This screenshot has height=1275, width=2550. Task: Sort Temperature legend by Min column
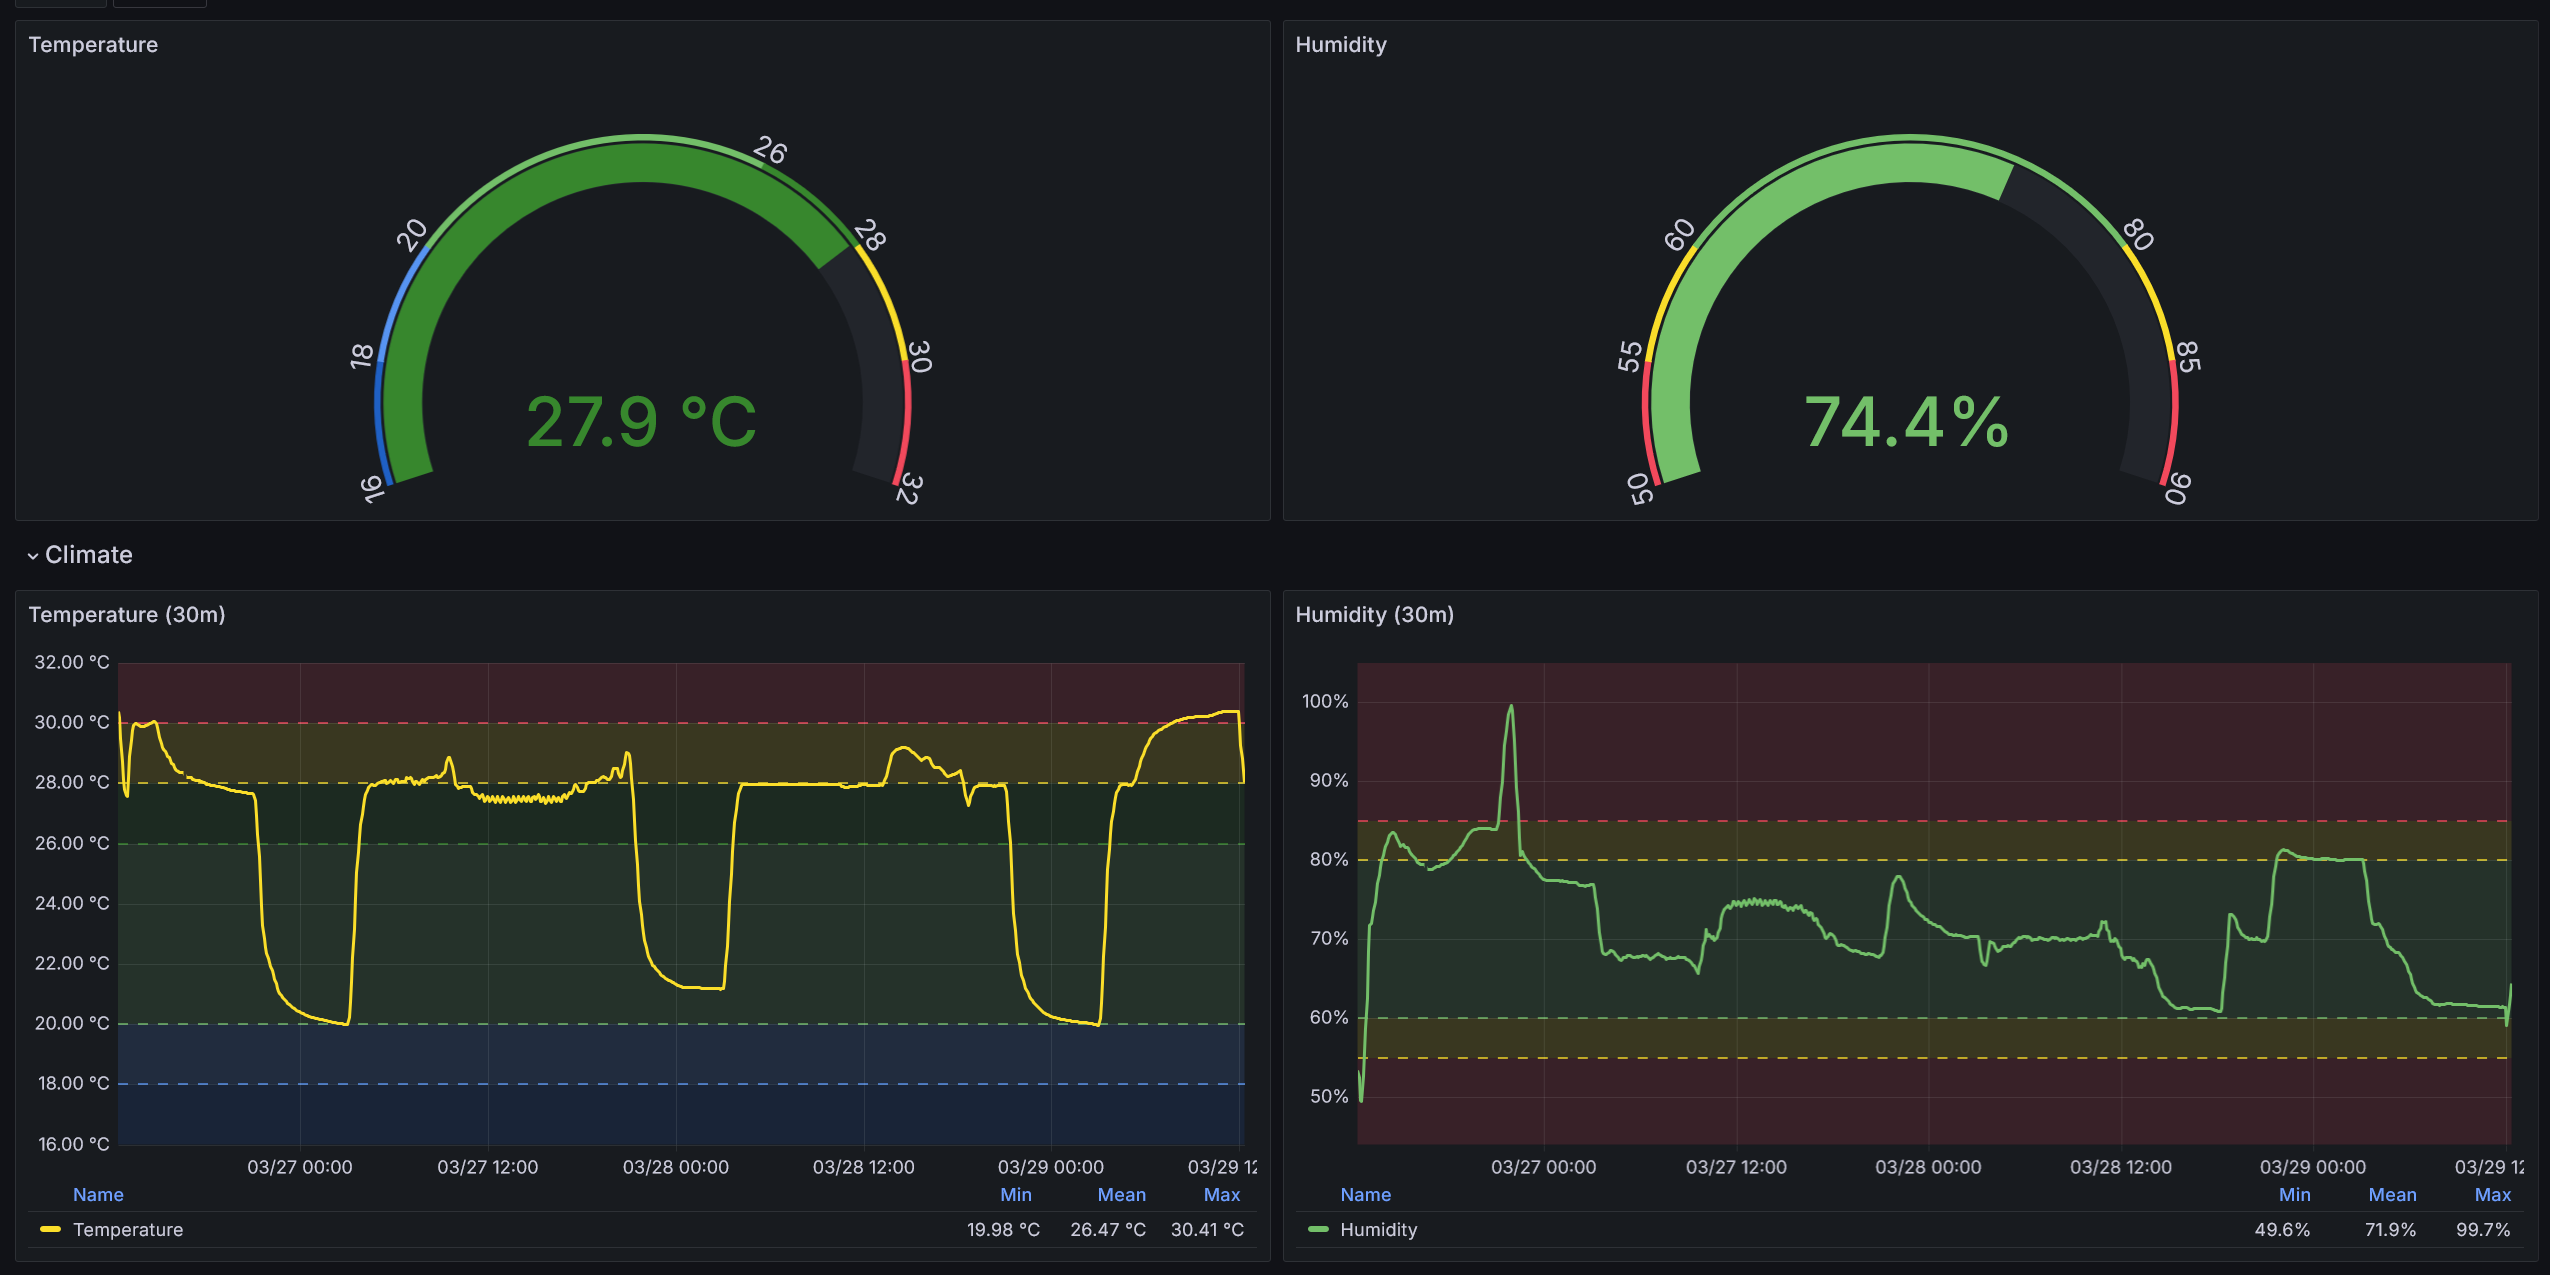pyautogui.click(x=1015, y=1195)
